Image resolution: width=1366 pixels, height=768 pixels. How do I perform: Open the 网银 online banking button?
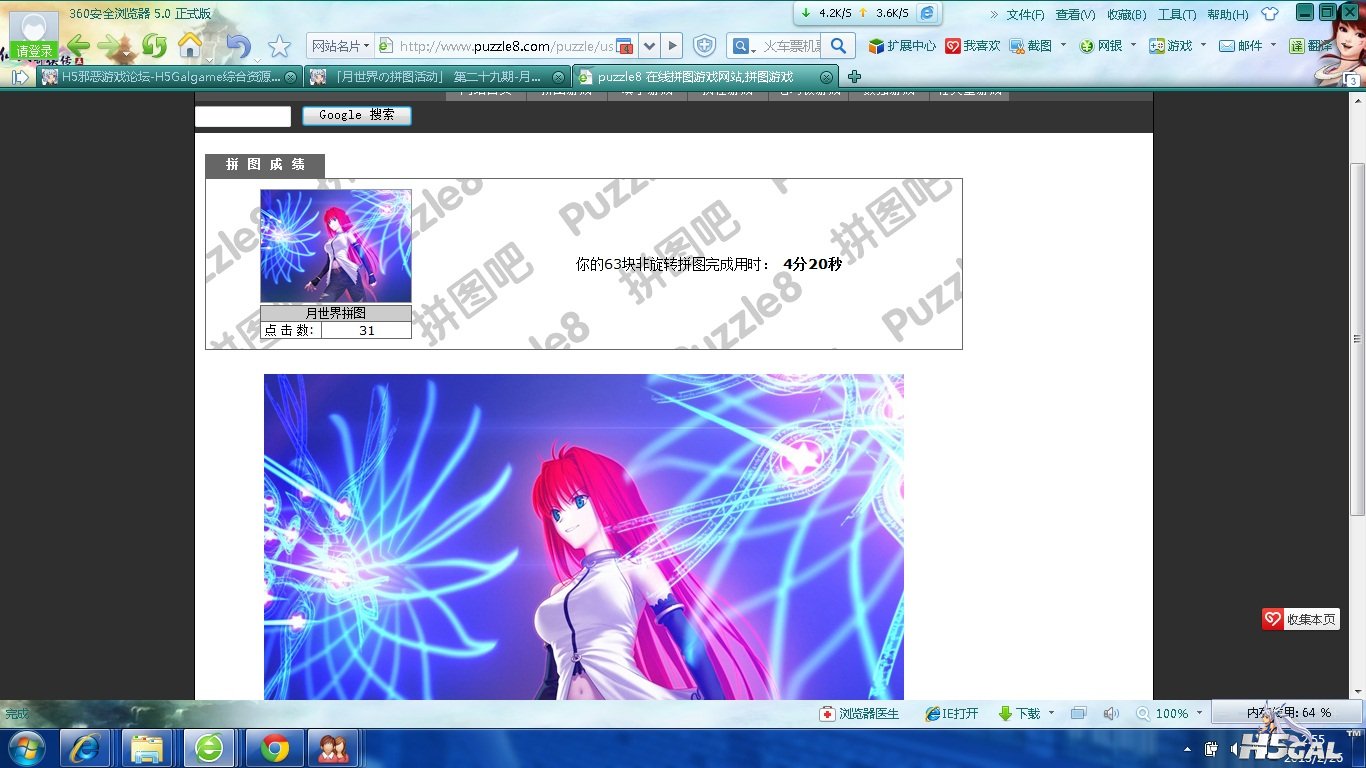tap(1101, 46)
